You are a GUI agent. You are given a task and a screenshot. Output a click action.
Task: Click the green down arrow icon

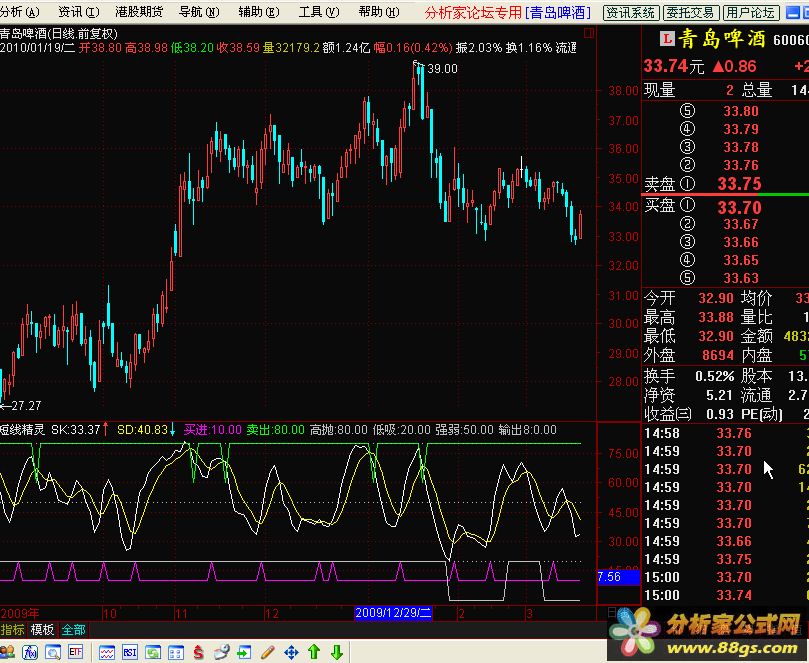pyautogui.click(x=337, y=652)
